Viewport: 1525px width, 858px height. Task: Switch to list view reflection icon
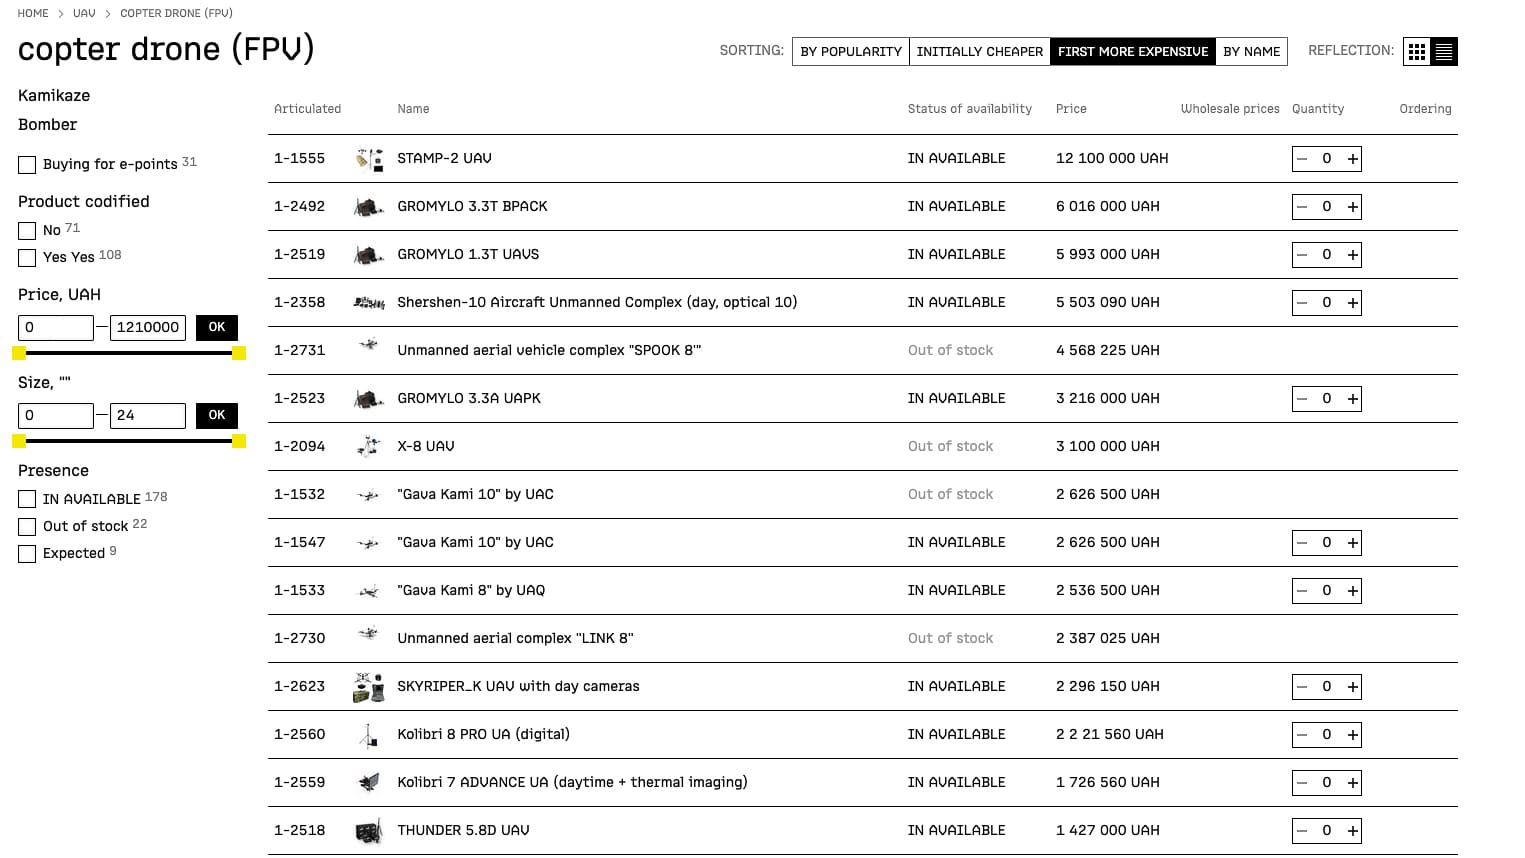coord(1444,52)
